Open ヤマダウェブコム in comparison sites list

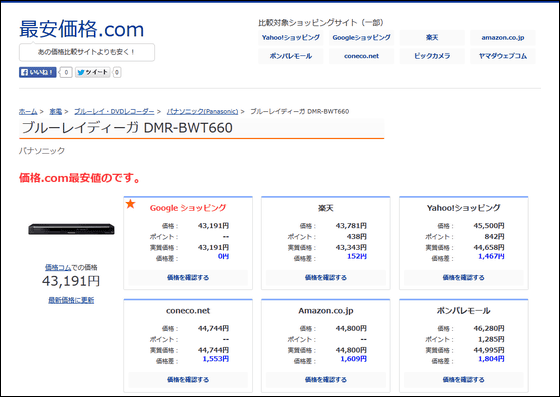(x=502, y=56)
